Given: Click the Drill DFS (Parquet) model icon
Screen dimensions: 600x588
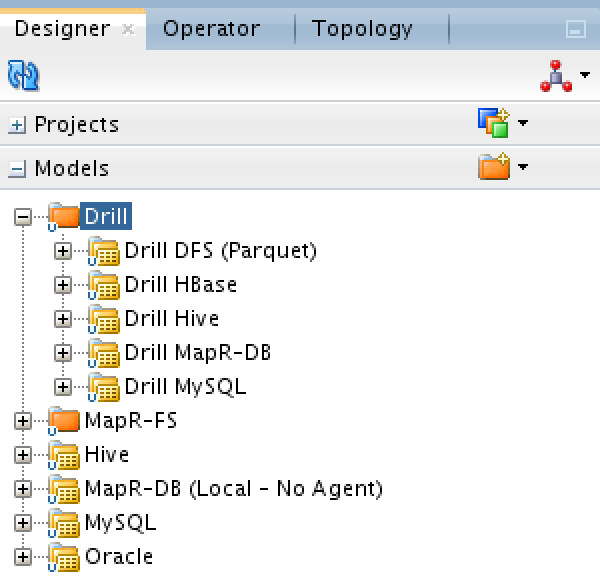Looking at the screenshot, I should pyautogui.click(x=103, y=251).
